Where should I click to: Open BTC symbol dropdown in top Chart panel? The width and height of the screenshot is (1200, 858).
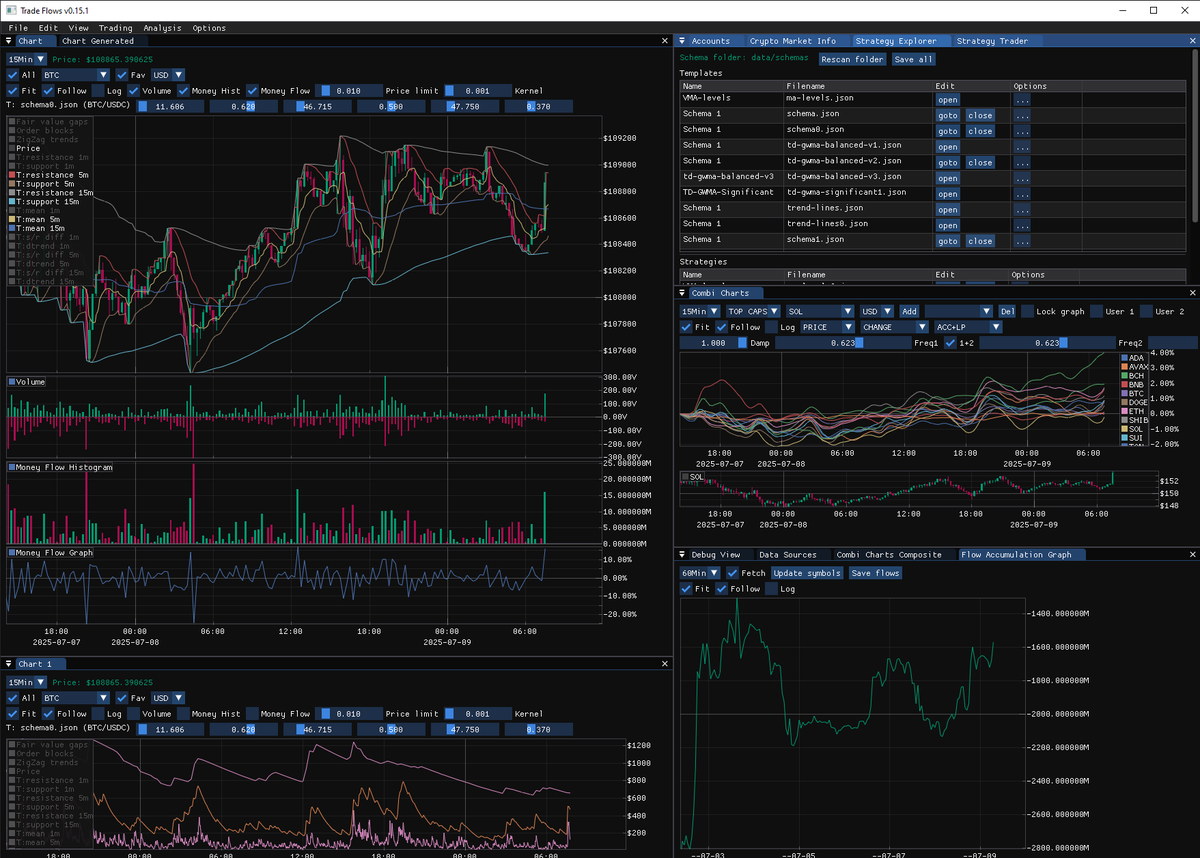[76, 75]
